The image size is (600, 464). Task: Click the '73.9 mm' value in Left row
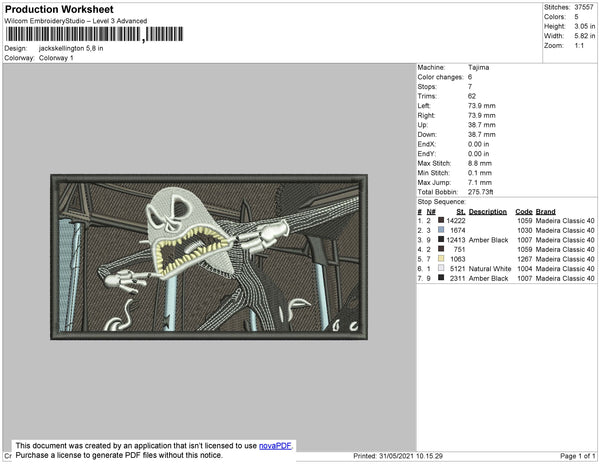point(482,106)
